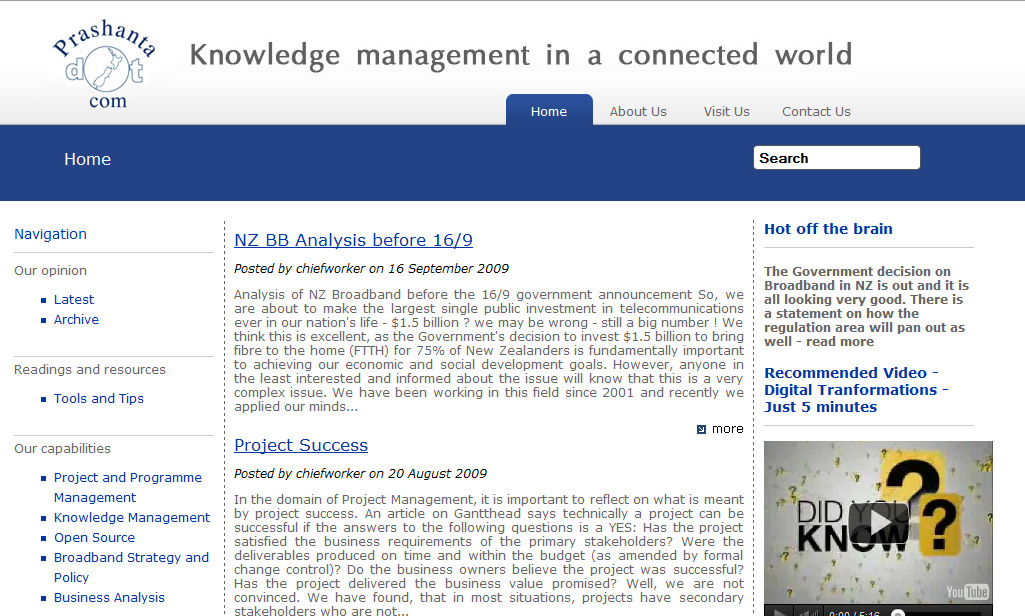Click the video seek bar handle
This screenshot has width=1025, height=616.
(x=897, y=613)
